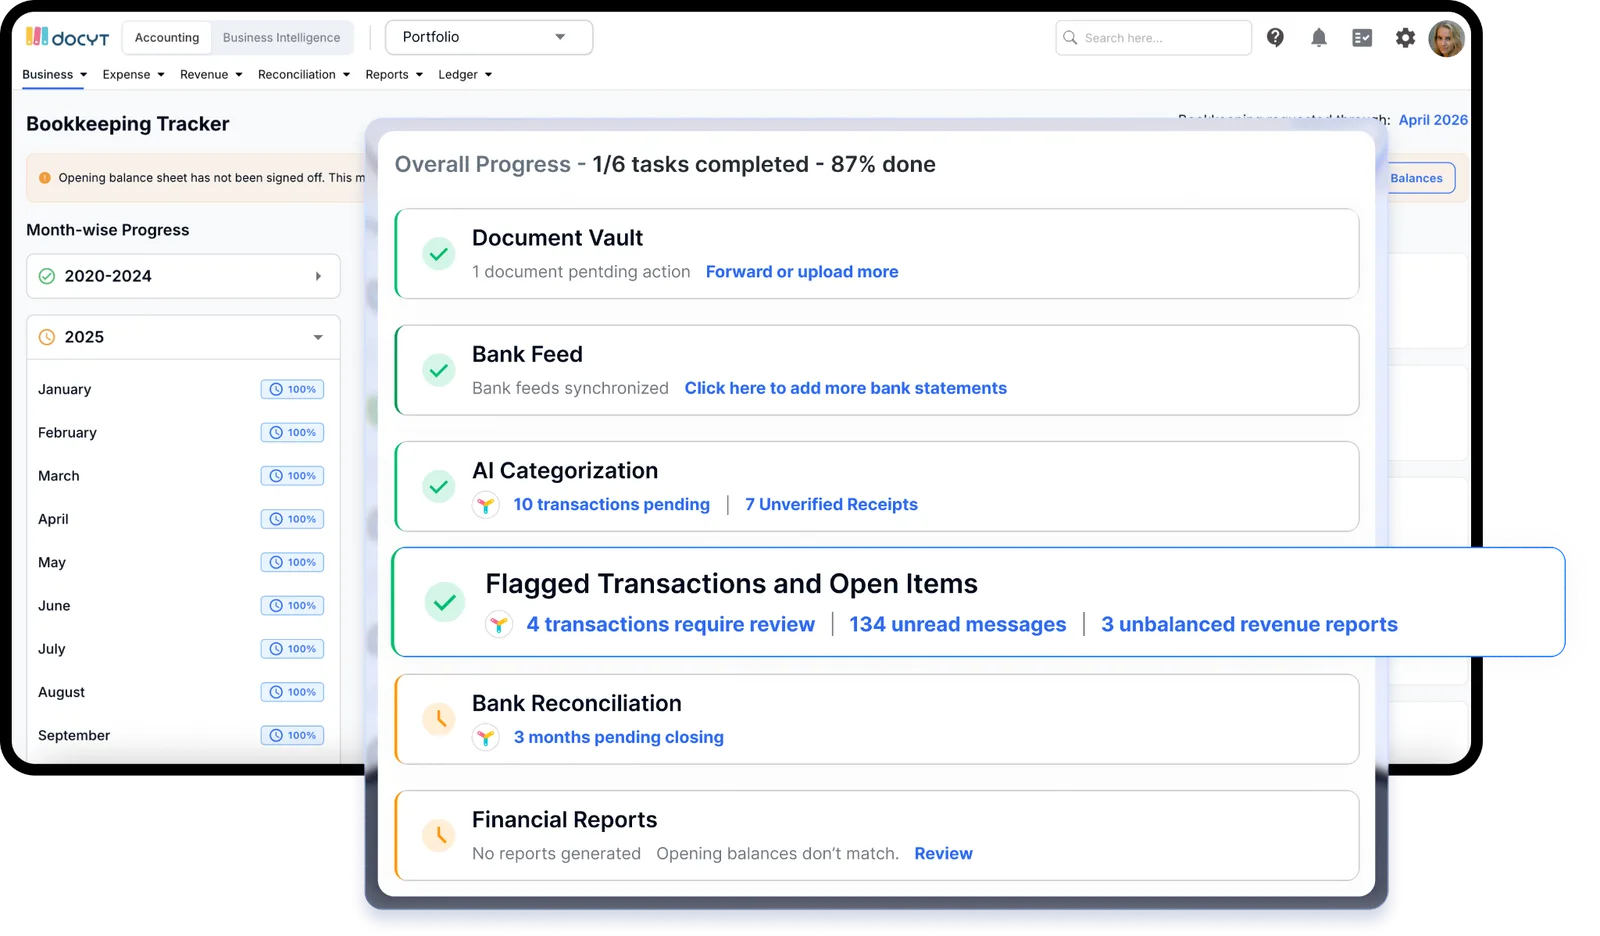The width and height of the screenshot is (1600, 936).
Task: Open 134 unread messages link
Action: coord(958,625)
